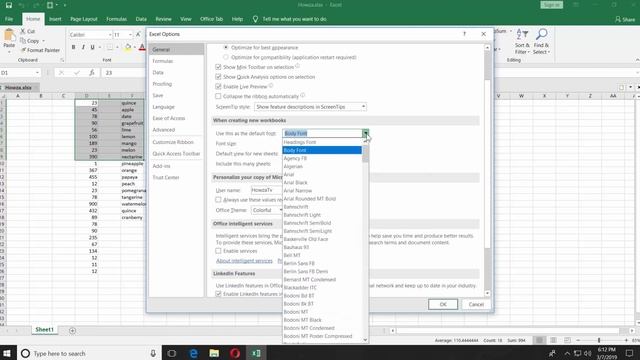Open About intelligent services link
The height and width of the screenshot is (360, 640).
pos(244,261)
